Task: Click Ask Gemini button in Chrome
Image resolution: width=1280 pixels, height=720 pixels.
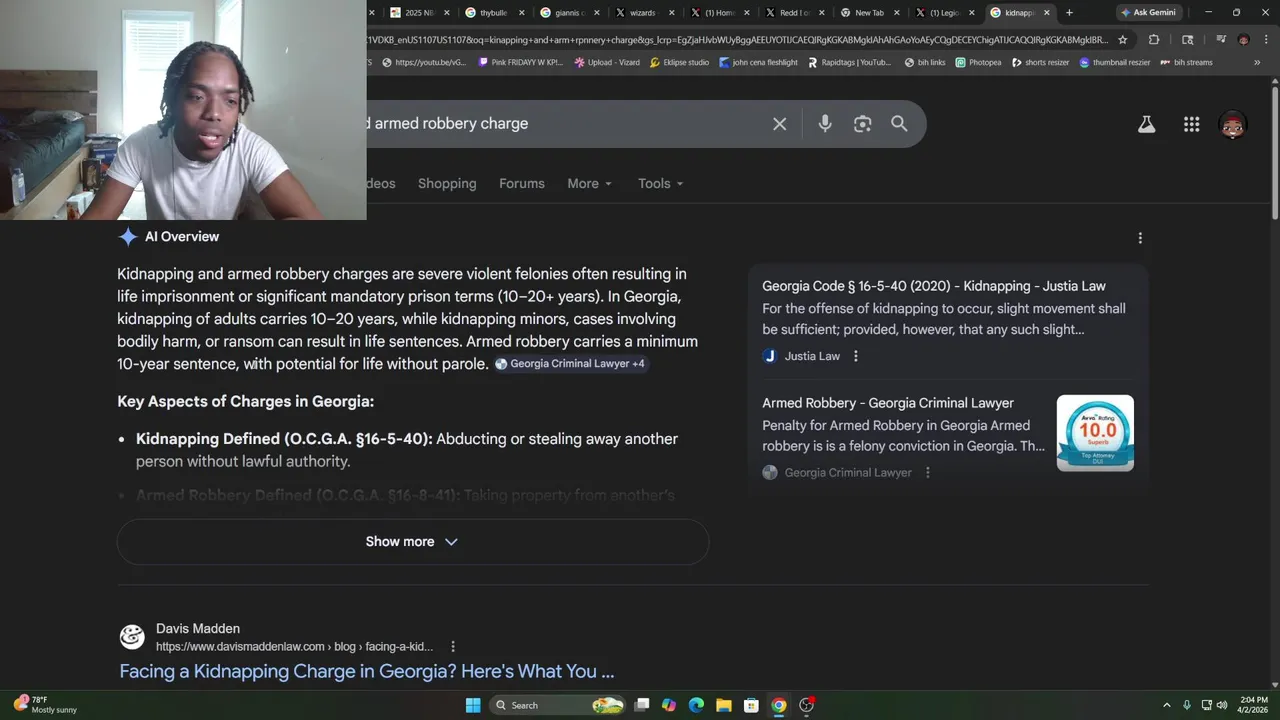Action: (1148, 13)
